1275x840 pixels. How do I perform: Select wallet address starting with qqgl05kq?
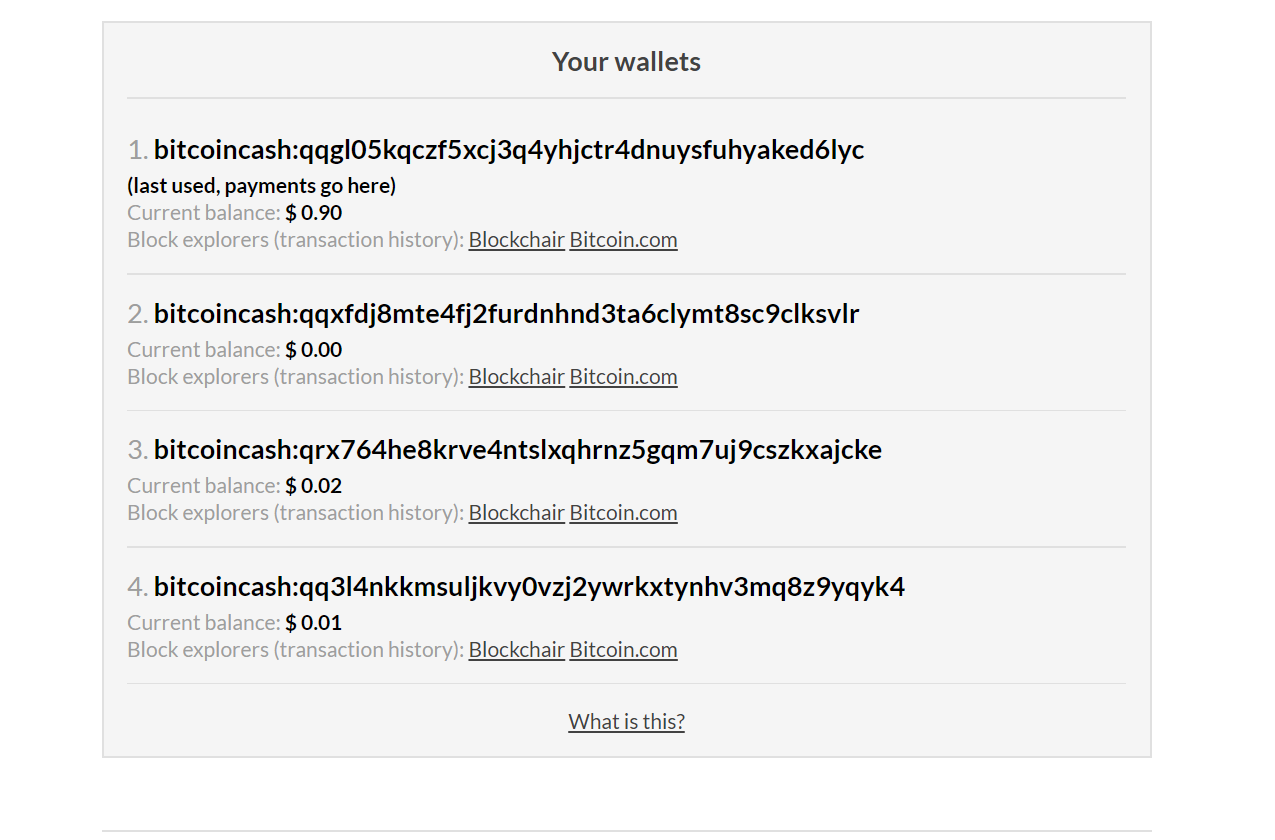(509, 150)
